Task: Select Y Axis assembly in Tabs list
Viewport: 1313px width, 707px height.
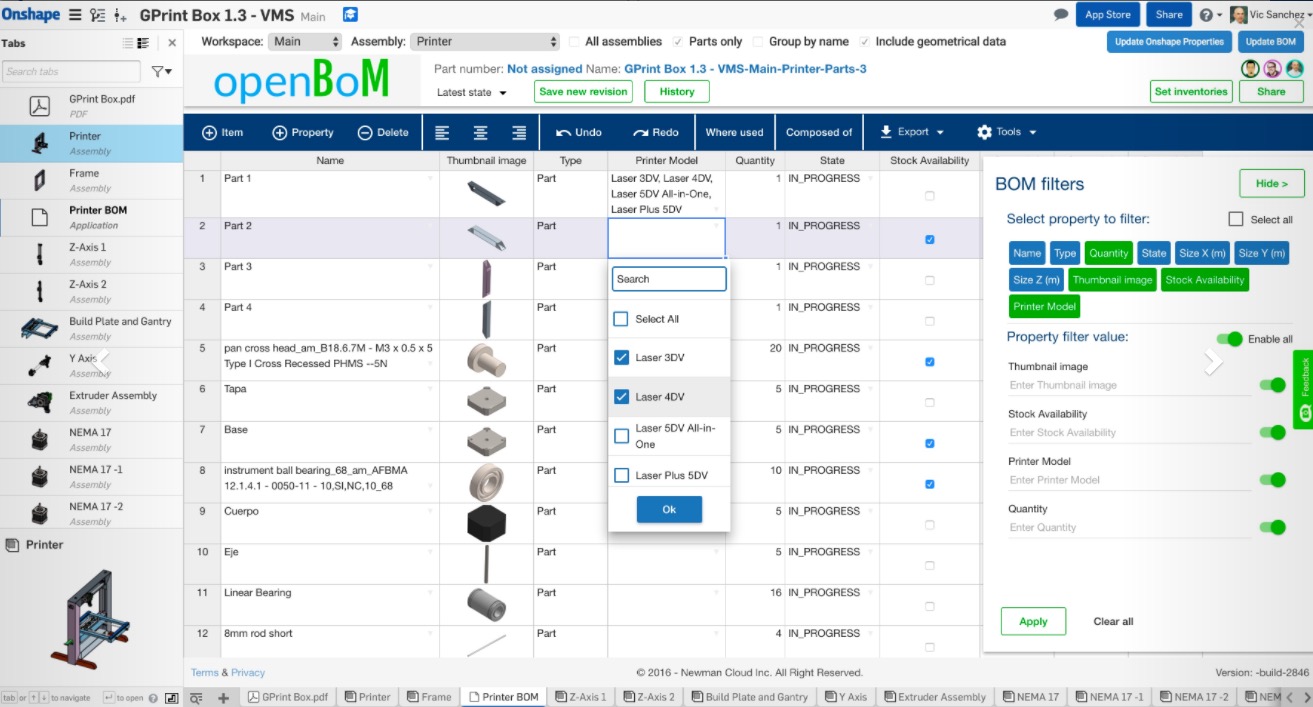Action: click(x=91, y=365)
